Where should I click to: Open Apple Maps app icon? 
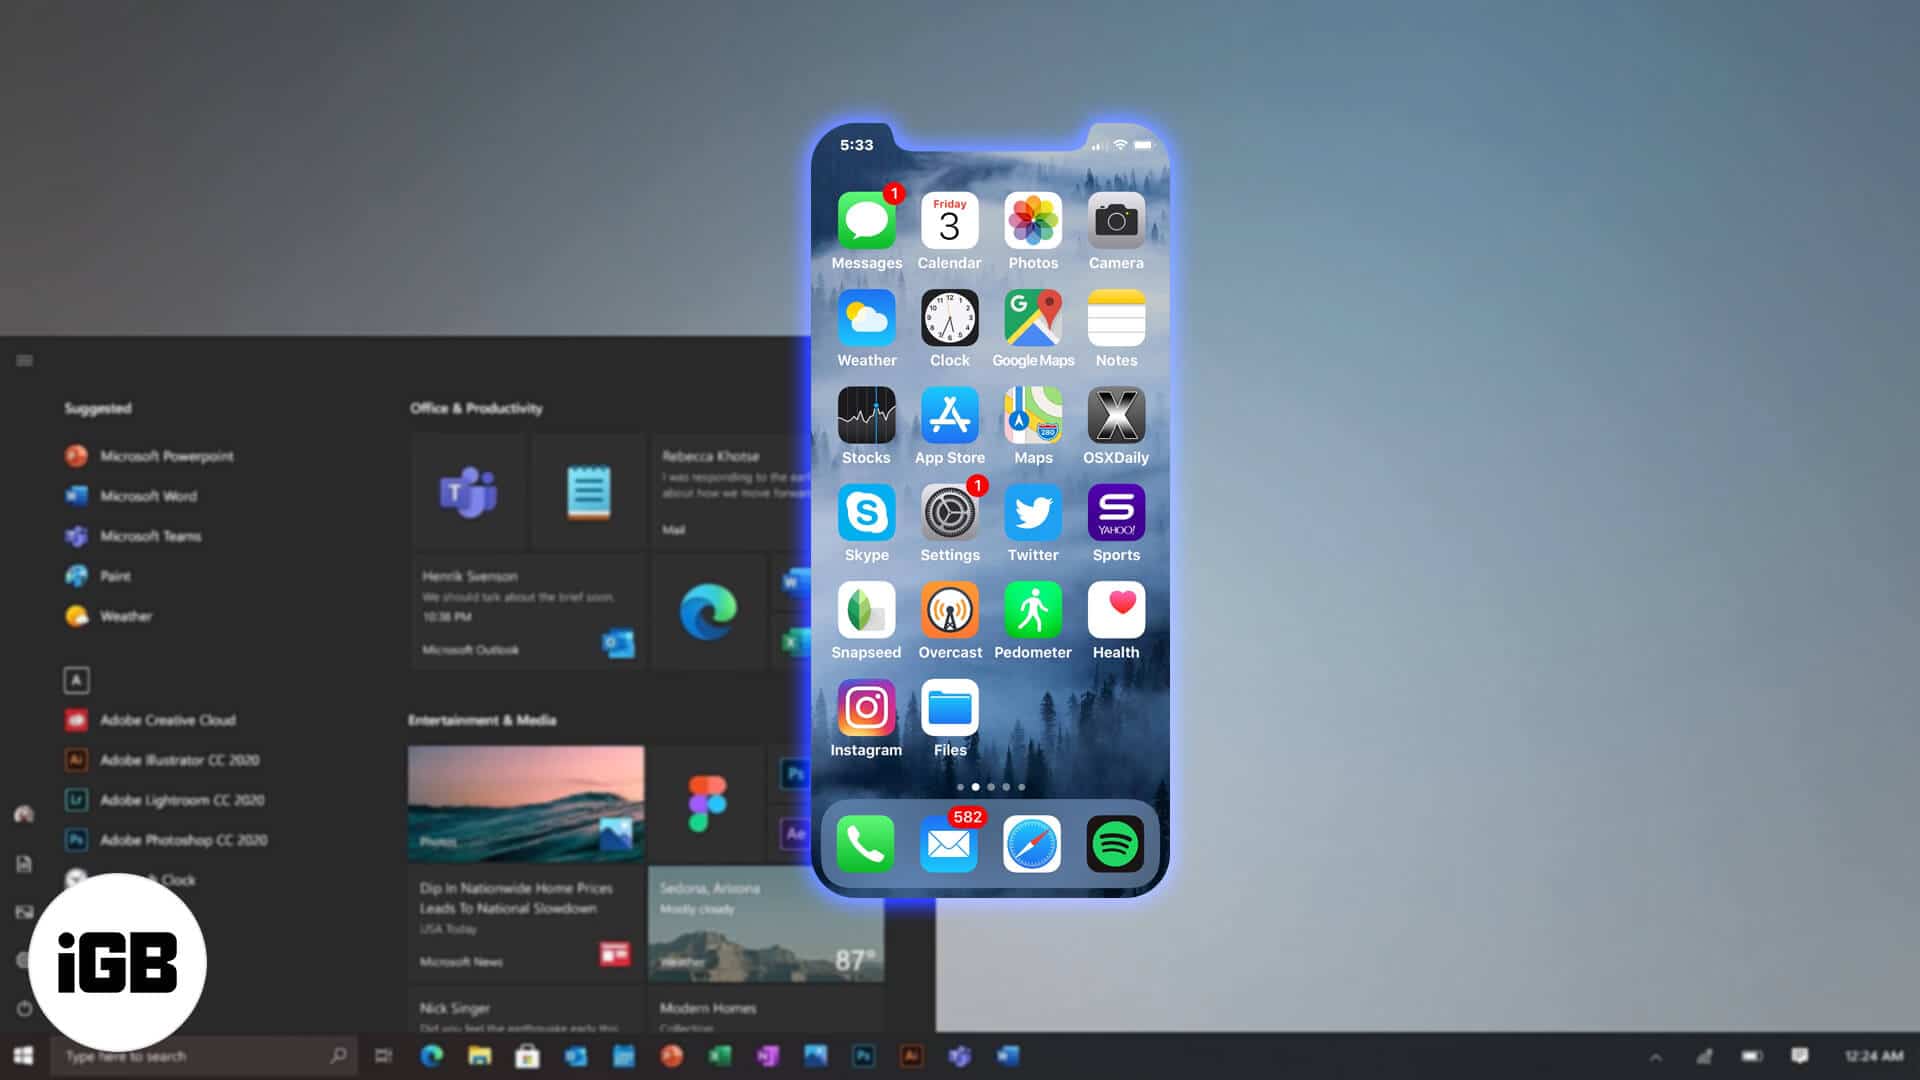tap(1033, 415)
